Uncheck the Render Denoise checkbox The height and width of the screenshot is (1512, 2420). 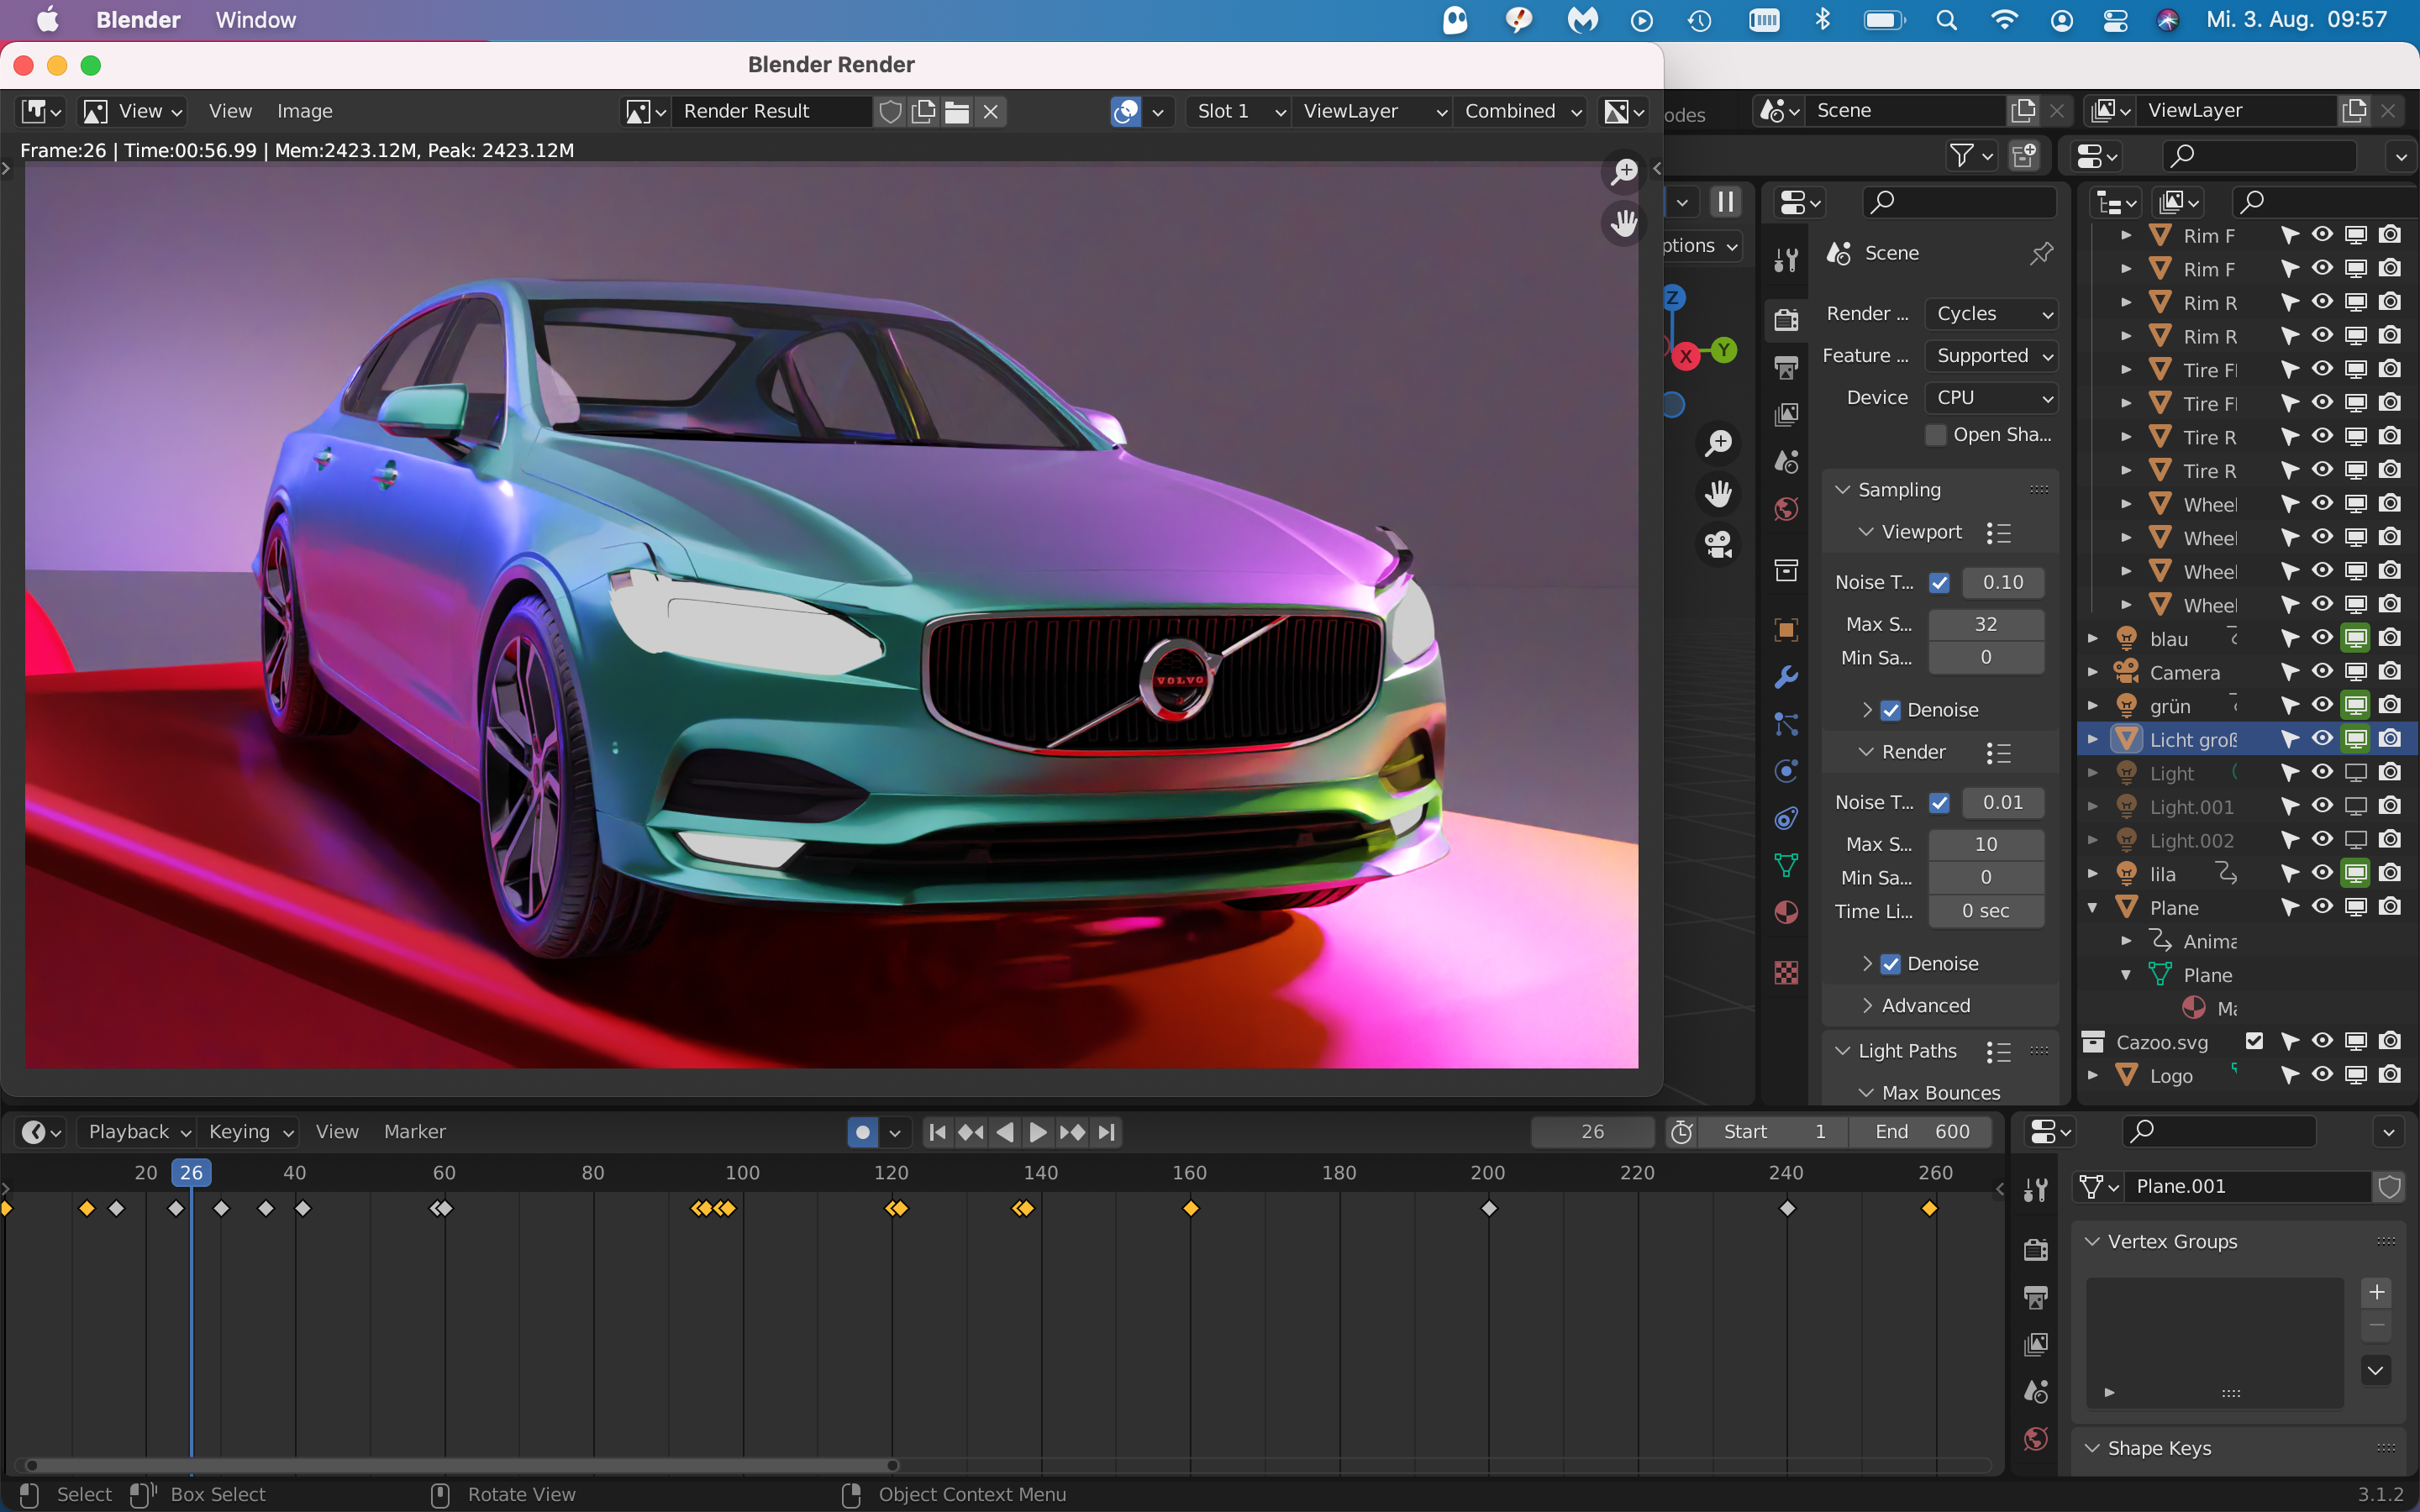coord(1890,964)
